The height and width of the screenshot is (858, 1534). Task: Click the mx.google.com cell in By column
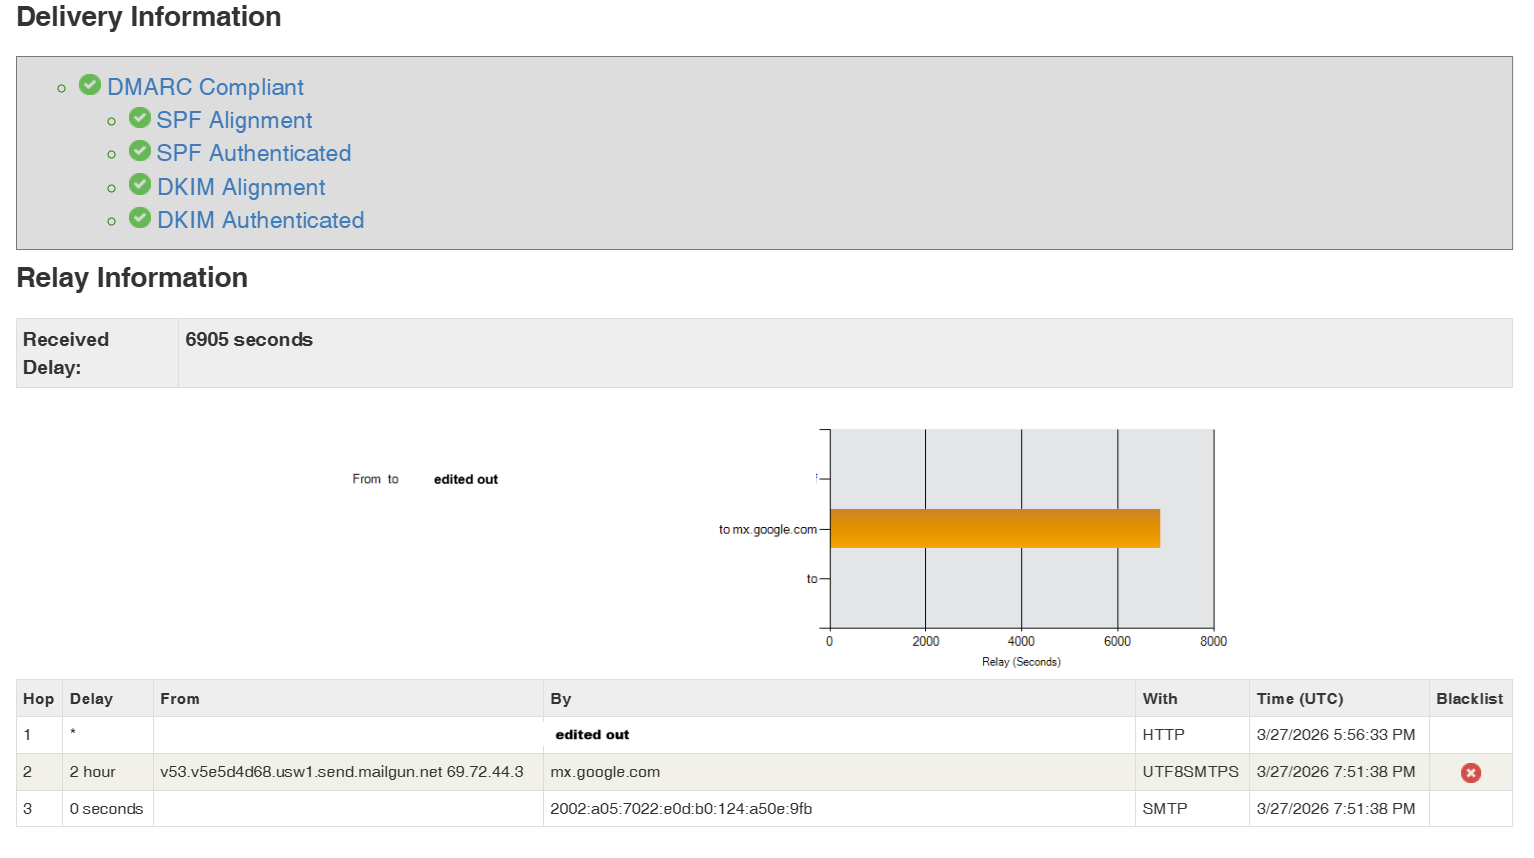(605, 772)
